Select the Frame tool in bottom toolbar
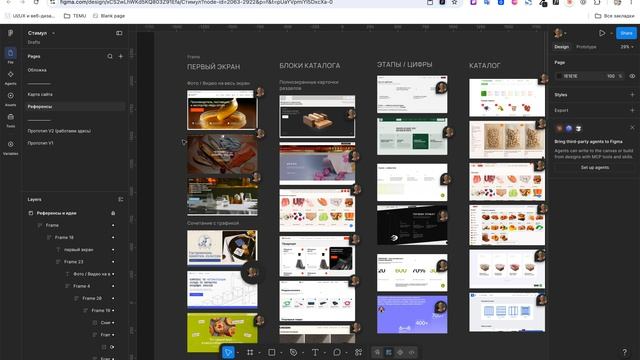640x360 pixels. coord(250,352)
